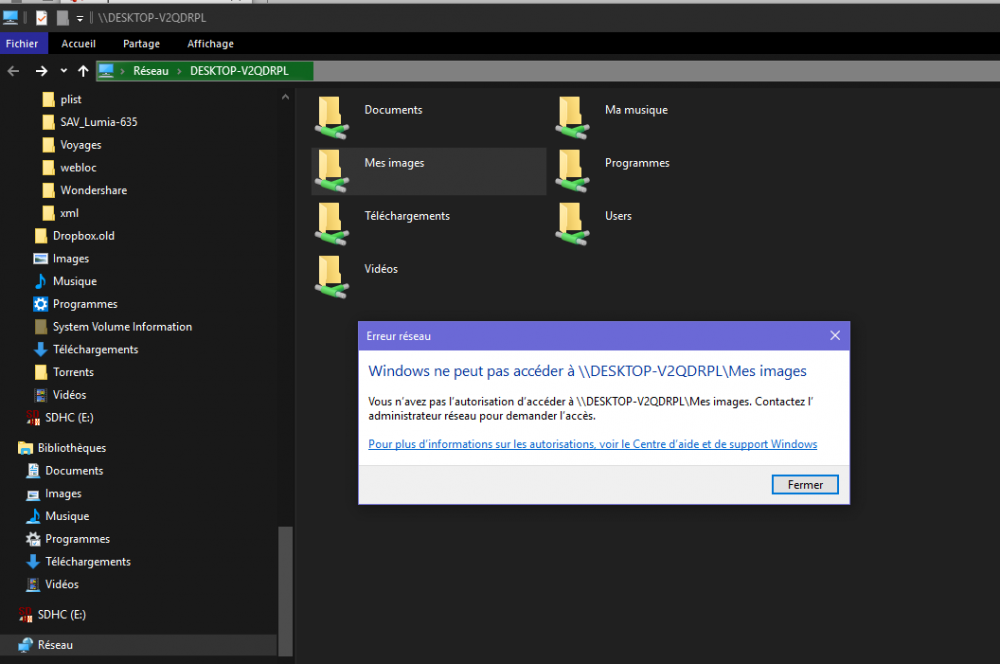Open the Téléchargements shared network folder
The width and height of the screenshot is (1000, 664).
pos(331,221)
